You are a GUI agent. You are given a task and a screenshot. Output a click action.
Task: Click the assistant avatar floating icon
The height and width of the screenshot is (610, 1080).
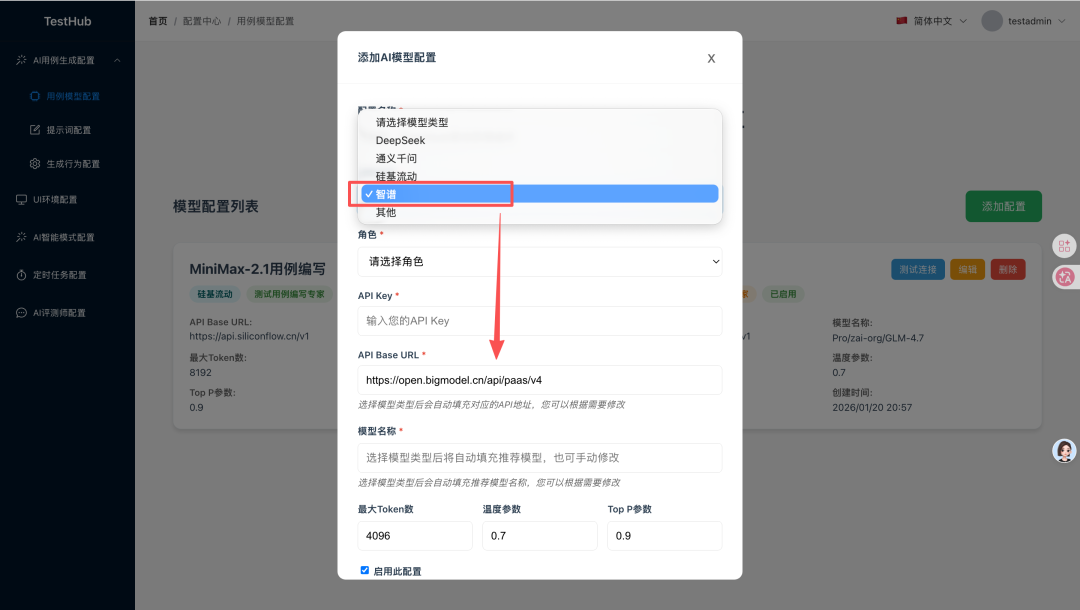click(x=1064, y=450)
